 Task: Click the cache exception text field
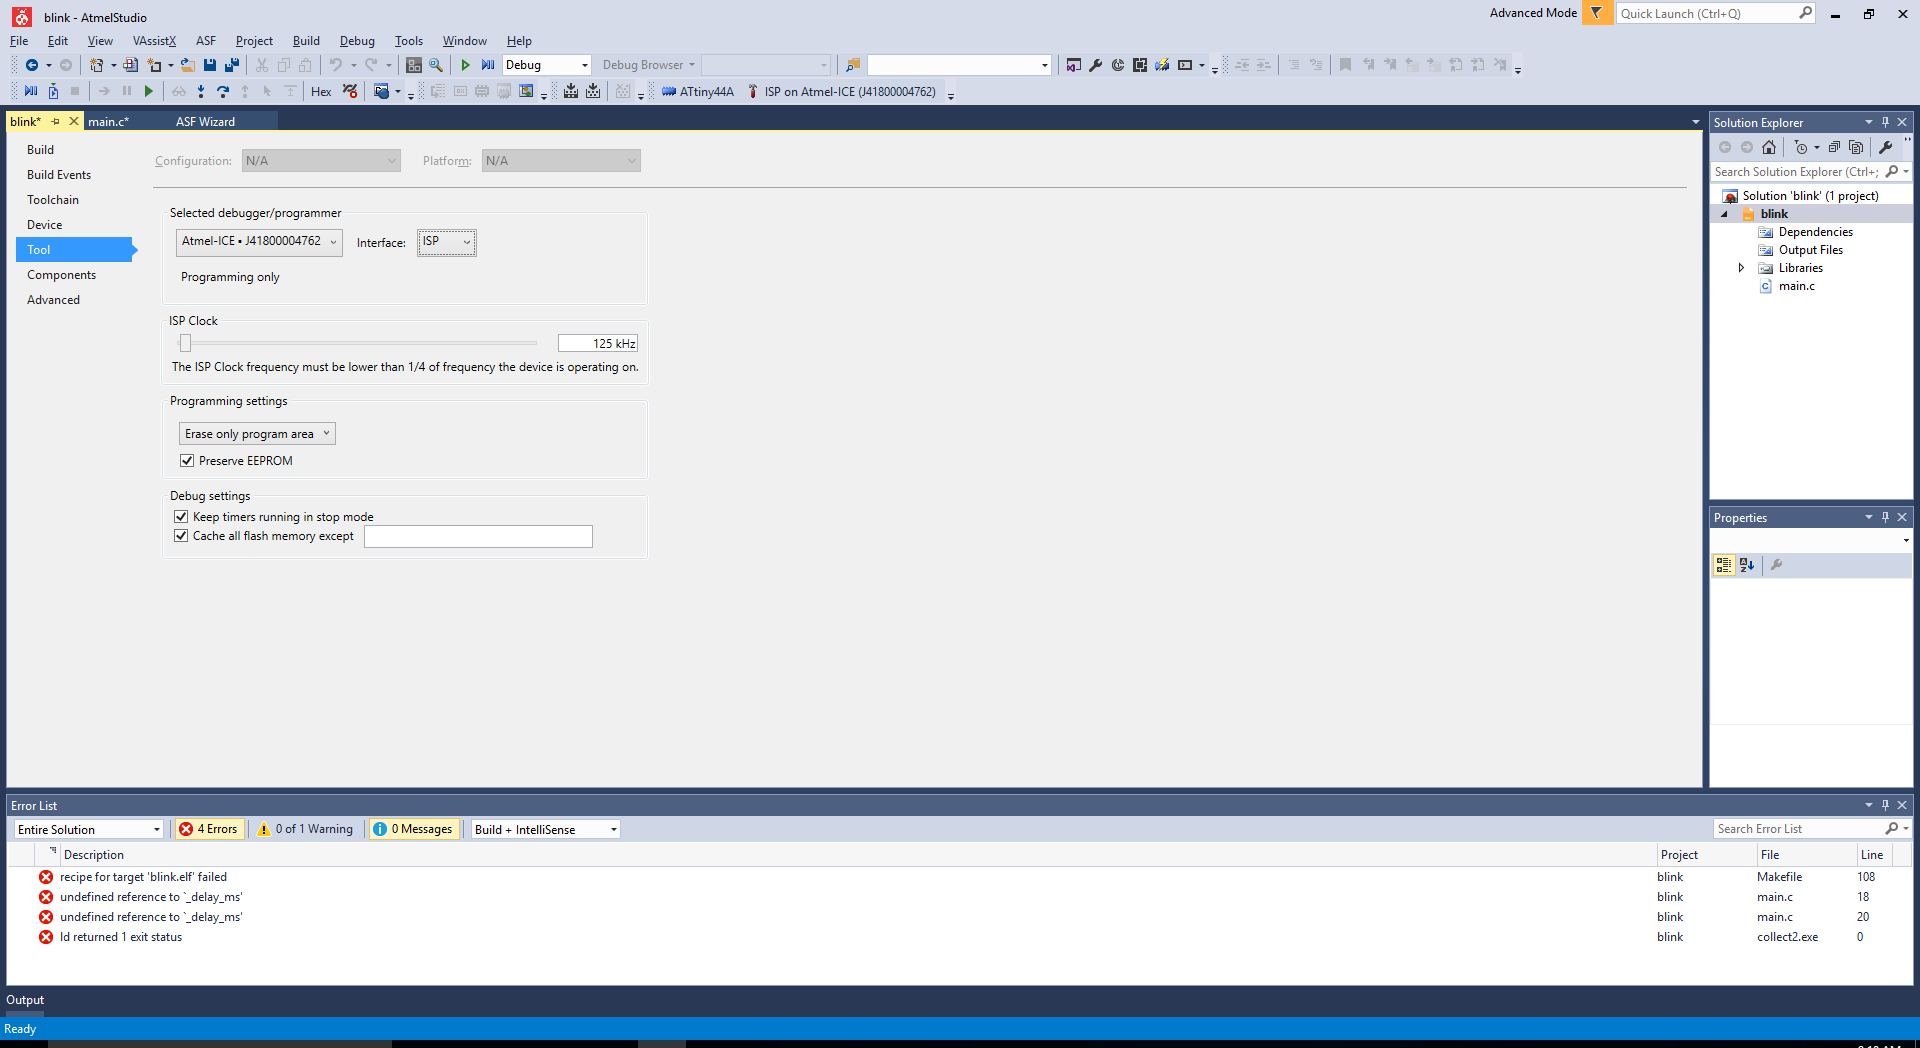click(x=478, y=536)
